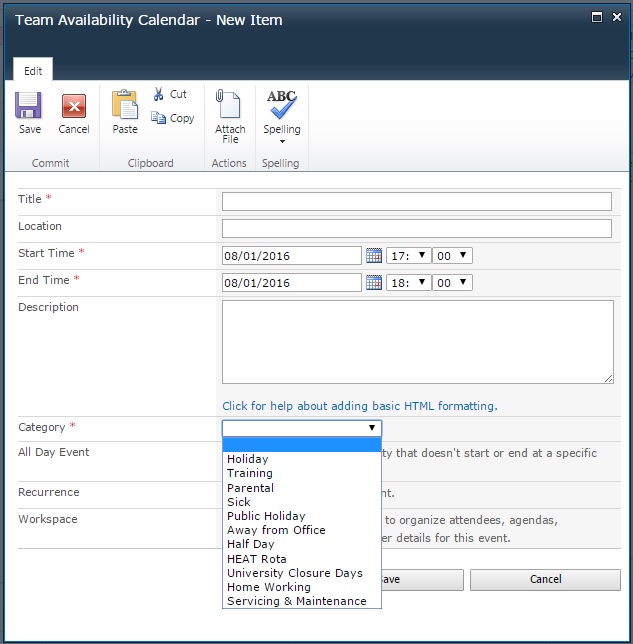Click the Copy icon in Clipboard group
The image size is (633, 644).
[x=159, y=118]
